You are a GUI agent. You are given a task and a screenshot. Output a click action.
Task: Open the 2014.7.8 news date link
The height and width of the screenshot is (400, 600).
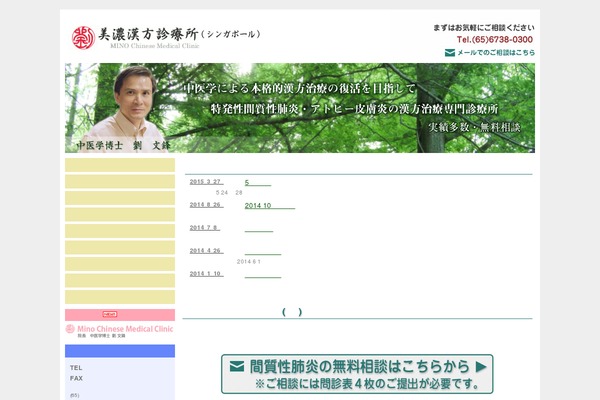coord(205,228)
